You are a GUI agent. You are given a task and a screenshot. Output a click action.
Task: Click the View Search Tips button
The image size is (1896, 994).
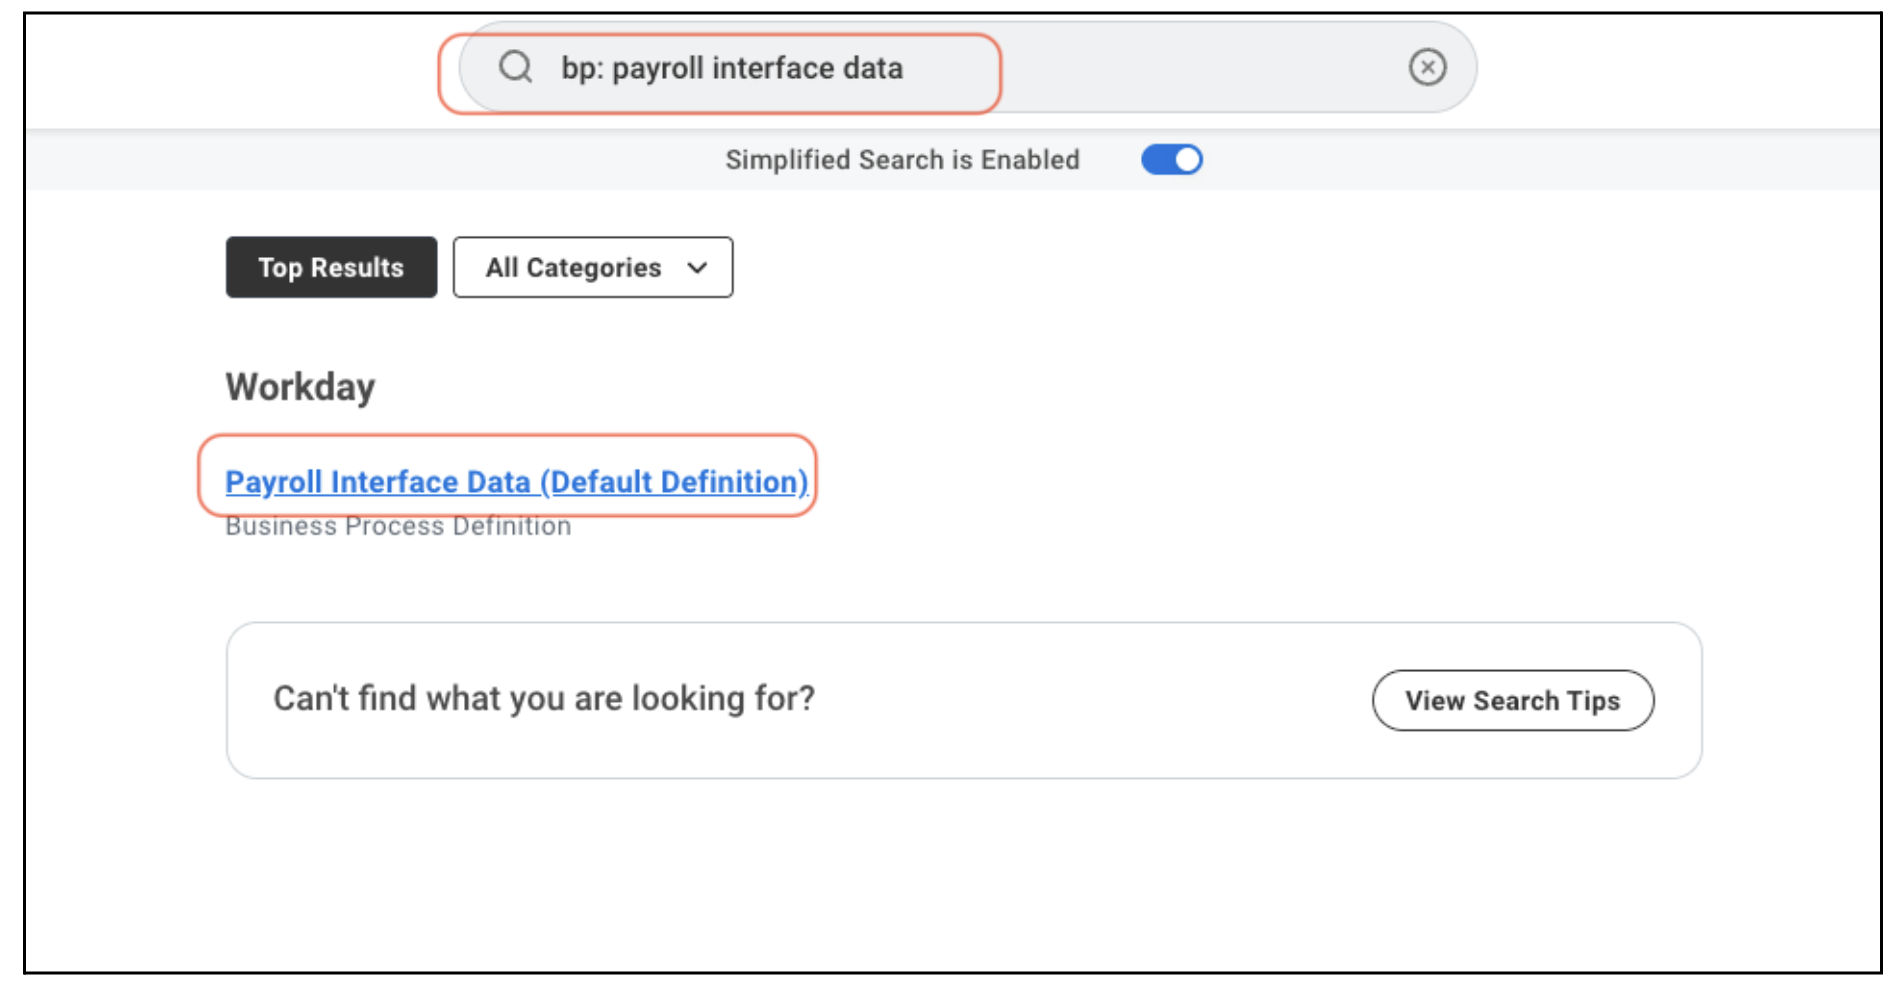click(1512, 700)
